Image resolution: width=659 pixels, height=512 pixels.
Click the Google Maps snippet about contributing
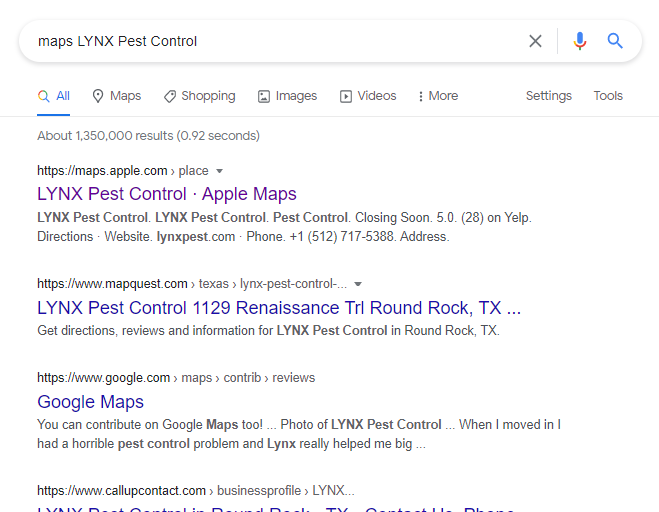click(299, 434)
